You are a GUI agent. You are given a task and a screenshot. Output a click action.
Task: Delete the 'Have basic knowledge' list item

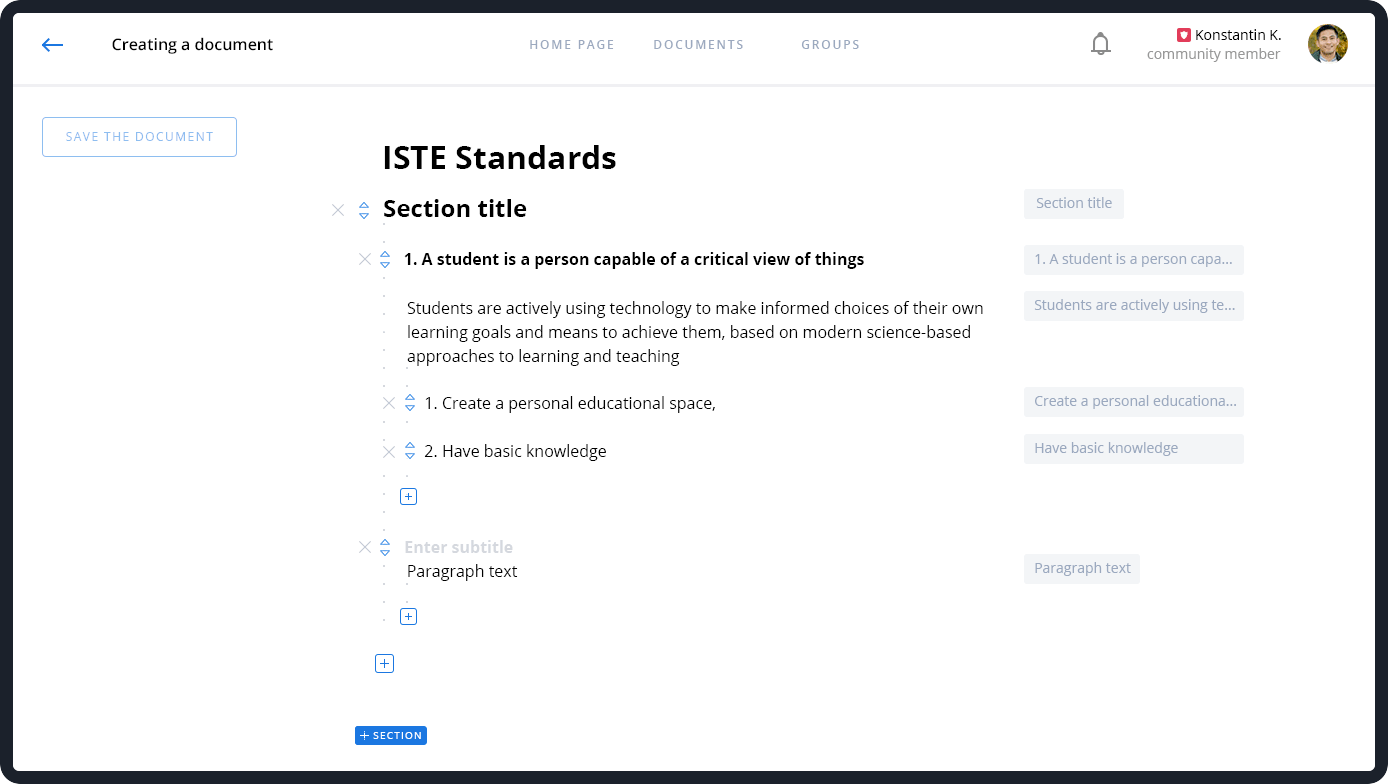click(x=389, y=451)
